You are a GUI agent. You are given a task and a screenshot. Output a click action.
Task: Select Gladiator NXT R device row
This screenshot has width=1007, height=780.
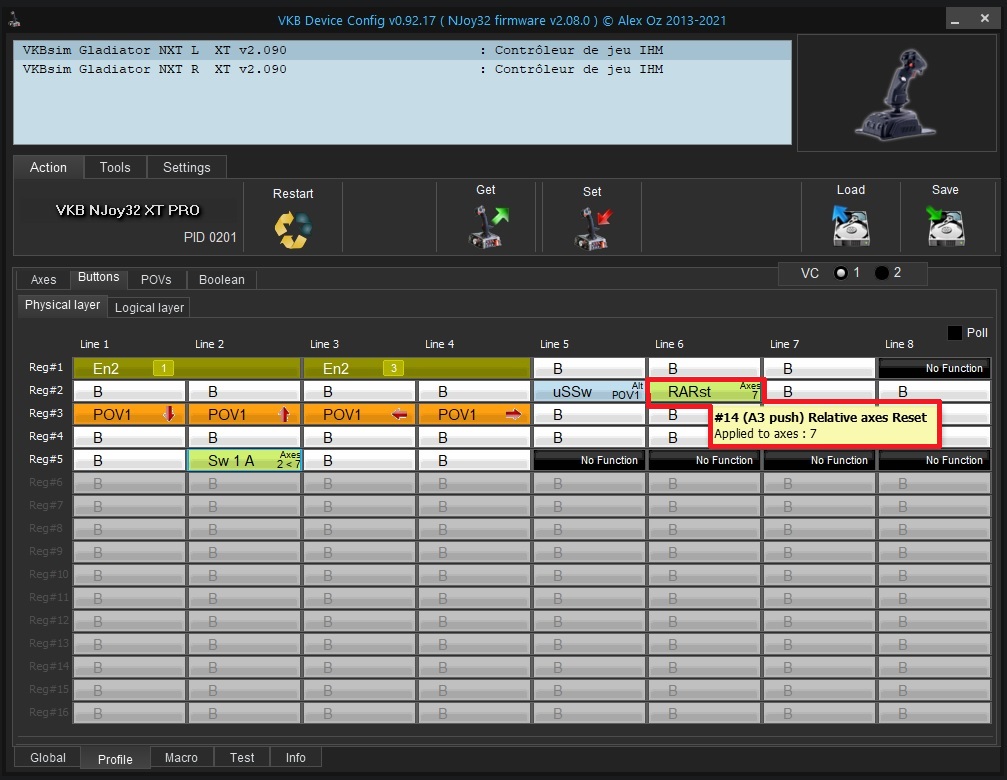coord(402,69)
